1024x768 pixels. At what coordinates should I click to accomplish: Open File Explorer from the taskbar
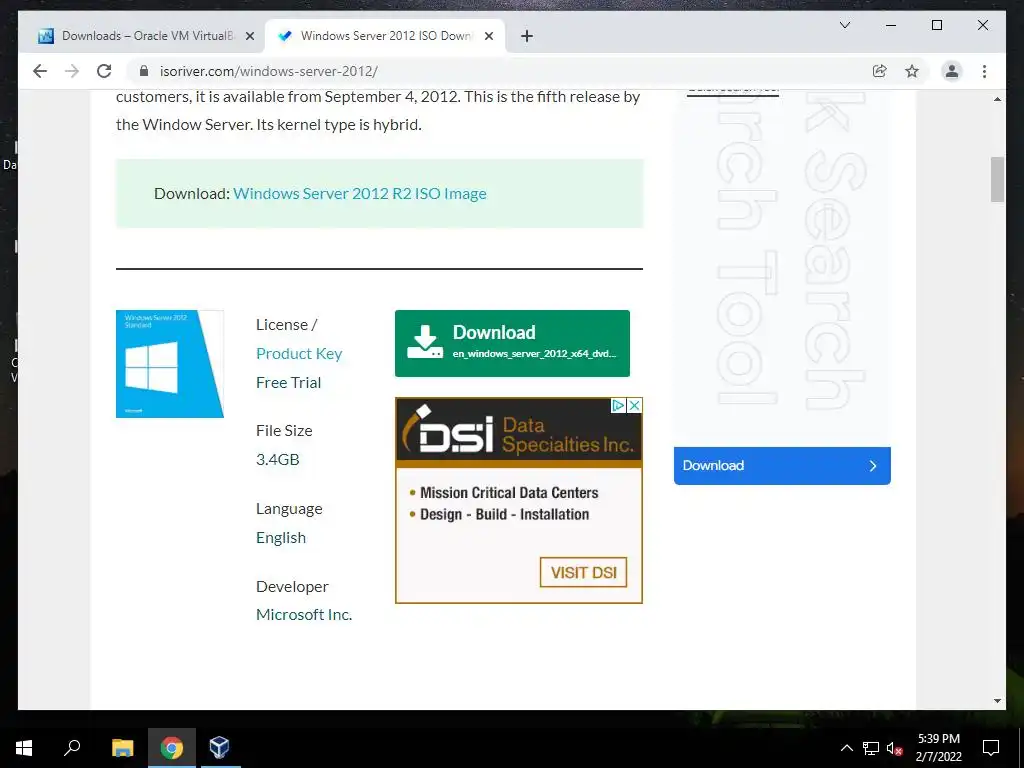(x=122, y=748)
